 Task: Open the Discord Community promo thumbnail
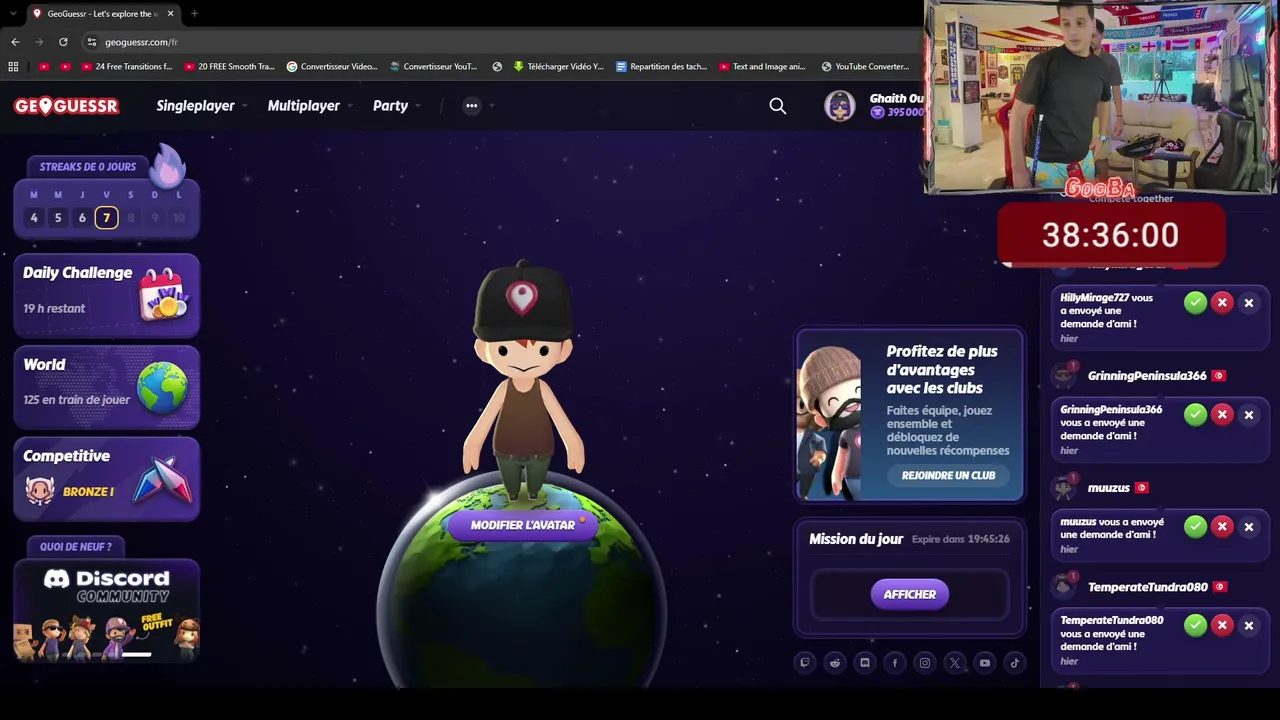pos(106,610)
